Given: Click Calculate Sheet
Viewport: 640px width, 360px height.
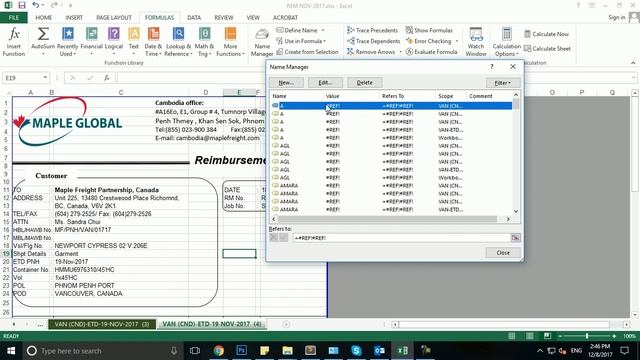Looking at the screenshot, I should 547,49.
